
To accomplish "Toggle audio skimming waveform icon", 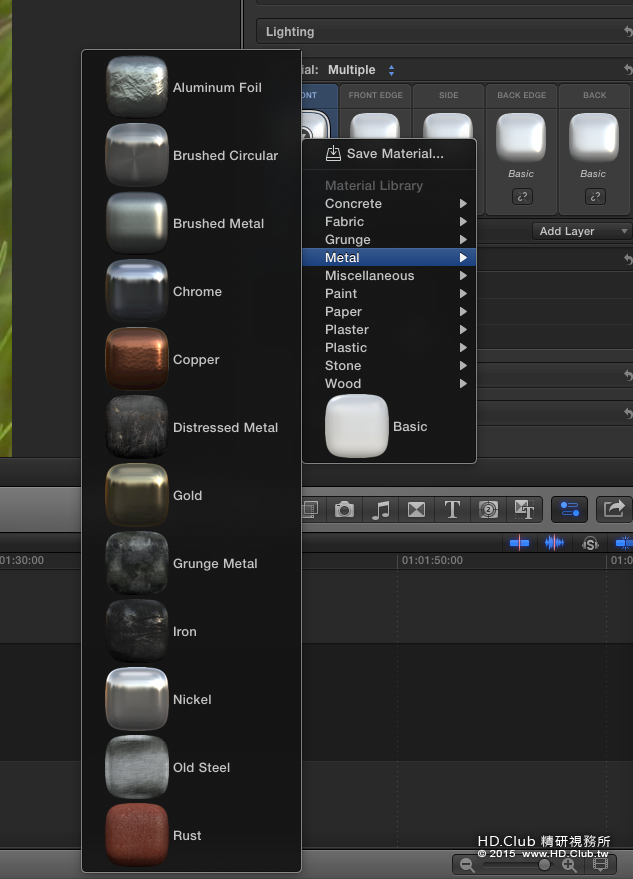I will (554, 543).
